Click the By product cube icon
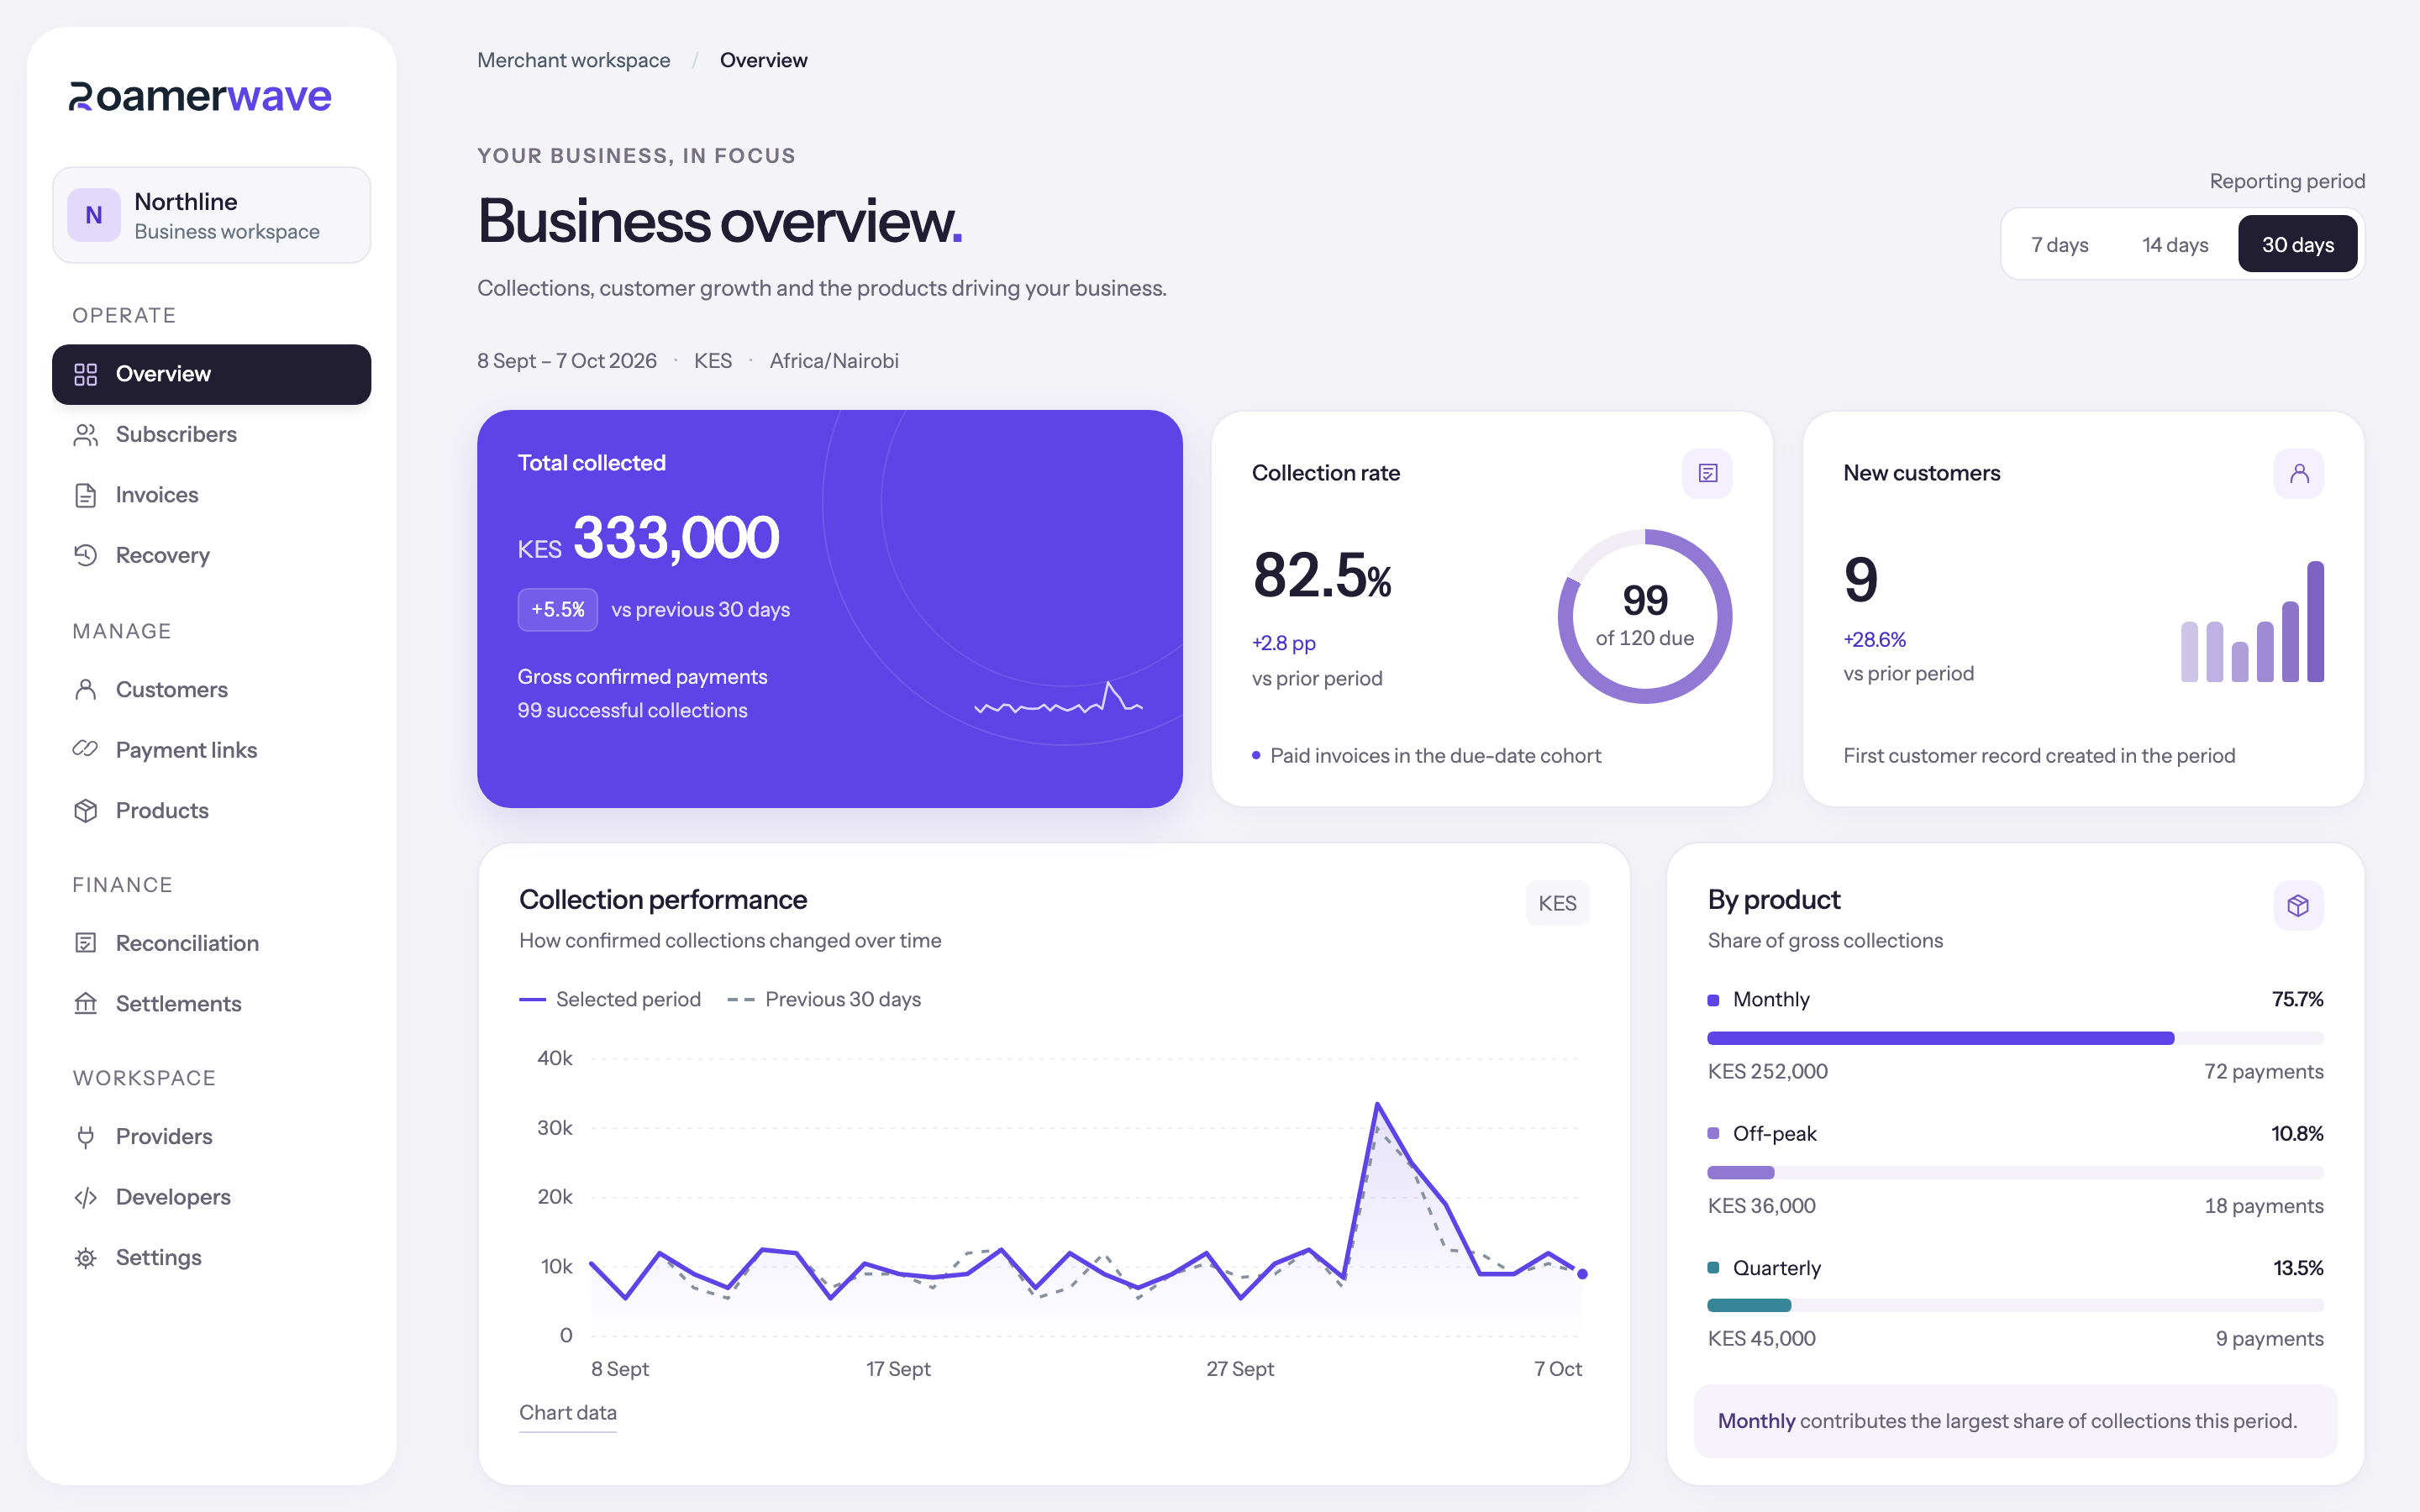 (2298, 906)
